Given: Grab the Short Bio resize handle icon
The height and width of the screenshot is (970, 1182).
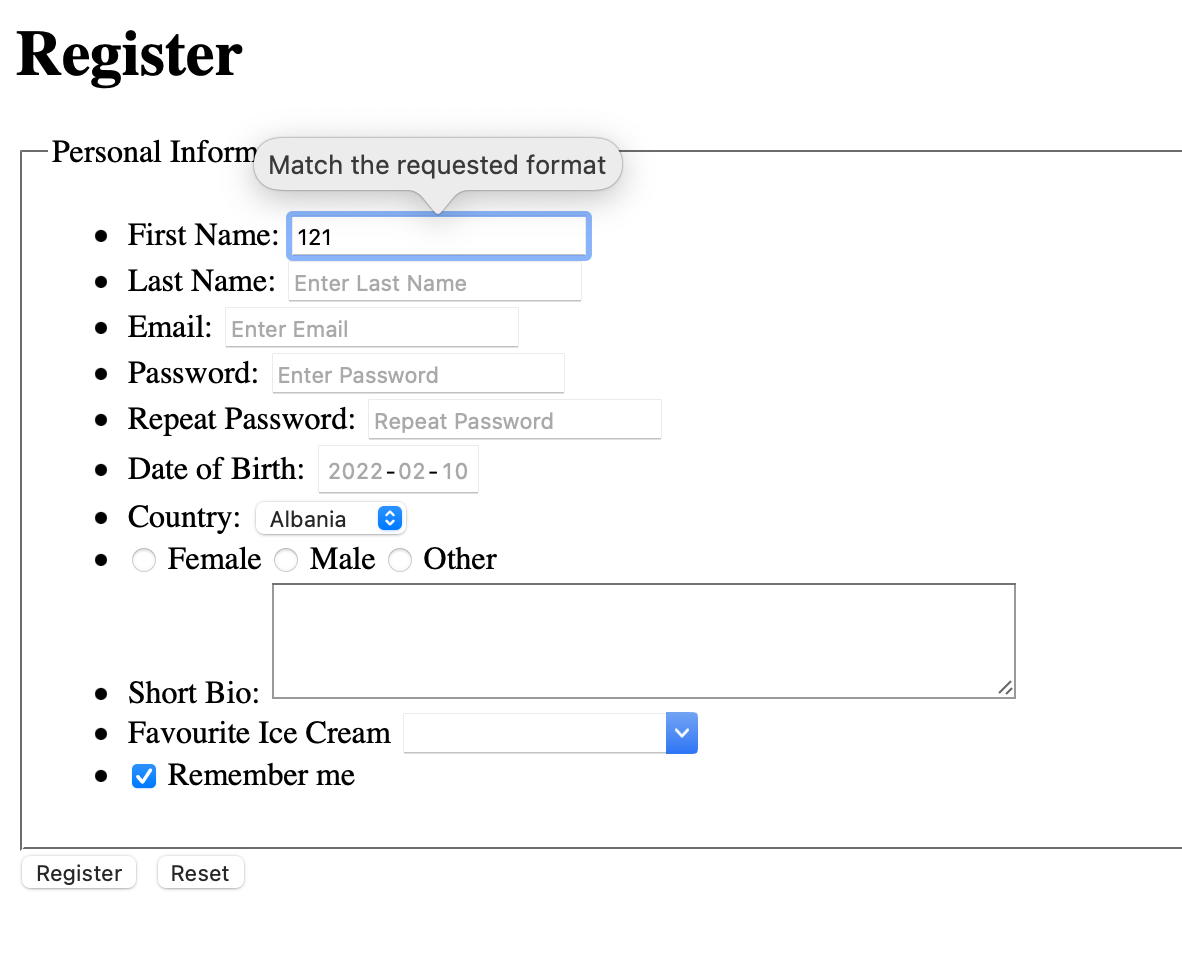Looking at the screenshot, I should (x=1006, y=687).
